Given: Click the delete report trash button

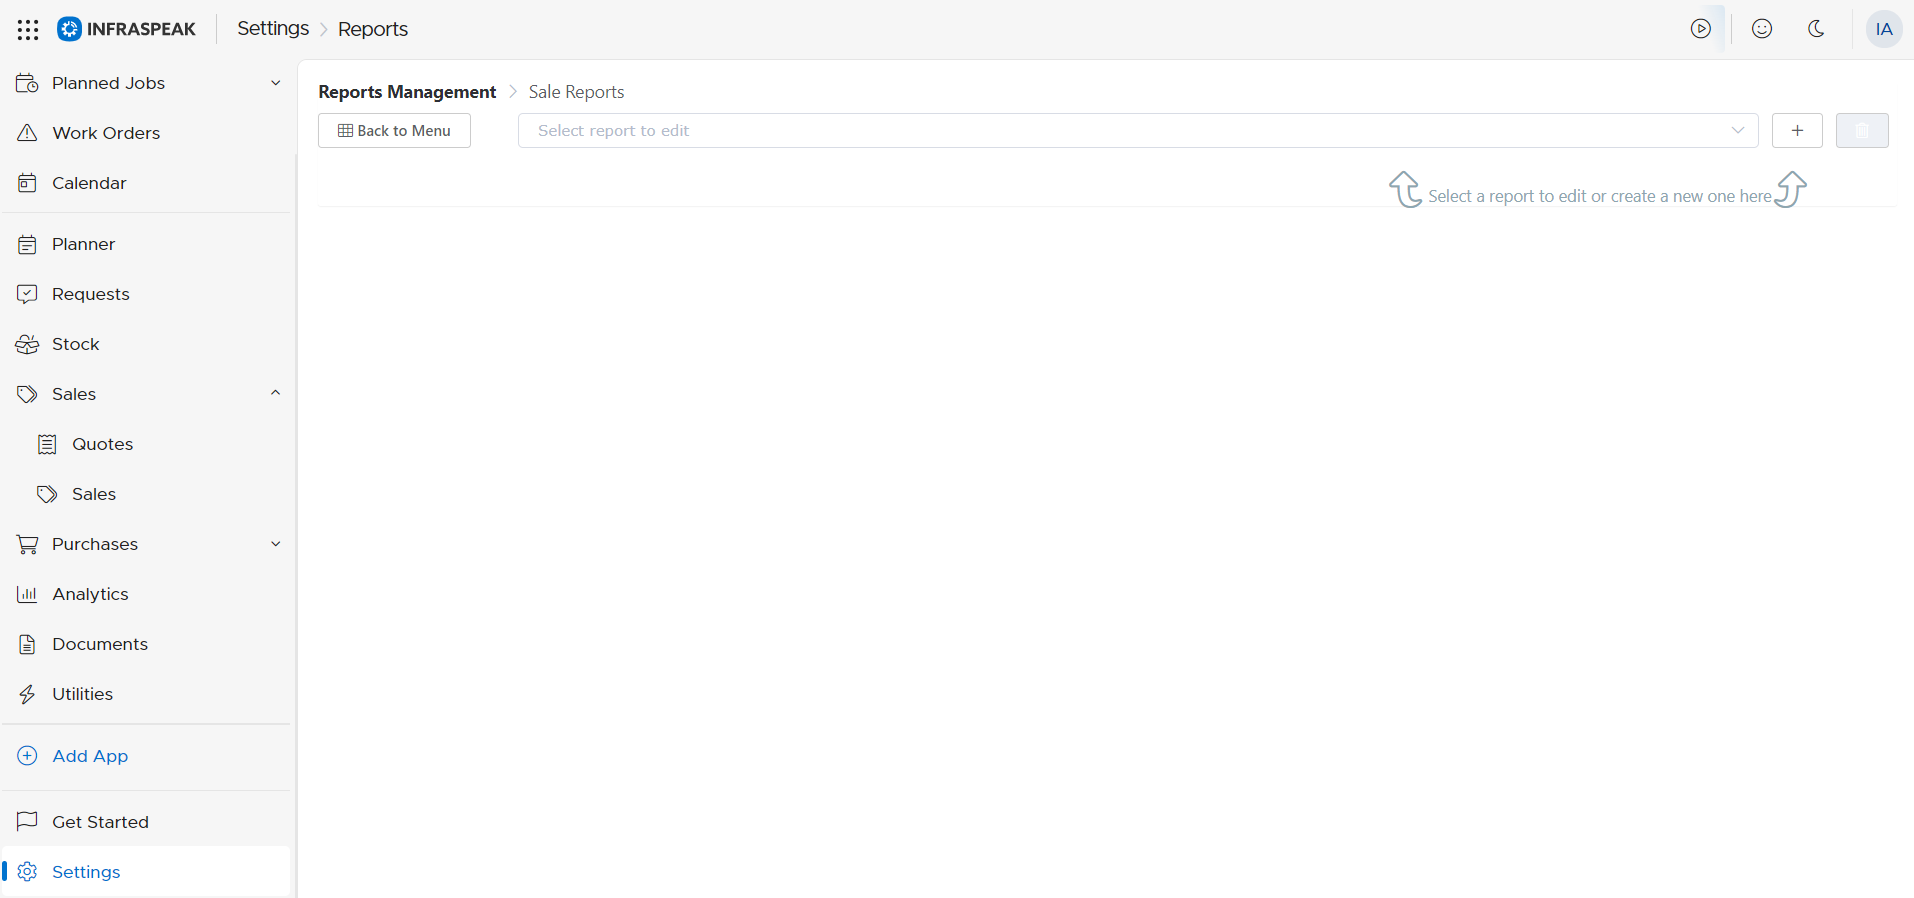Looking at the screenshot, I should [1862, 131].
